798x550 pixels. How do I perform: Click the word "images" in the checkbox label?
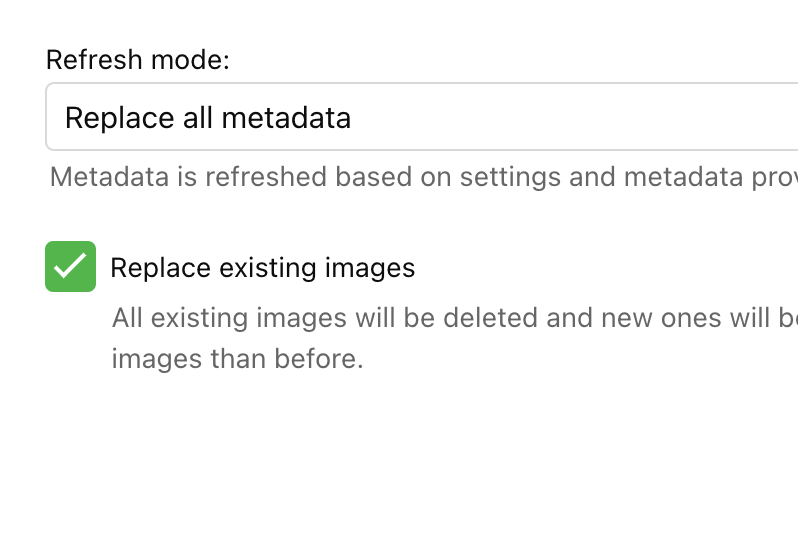click(x=370, y=268)
